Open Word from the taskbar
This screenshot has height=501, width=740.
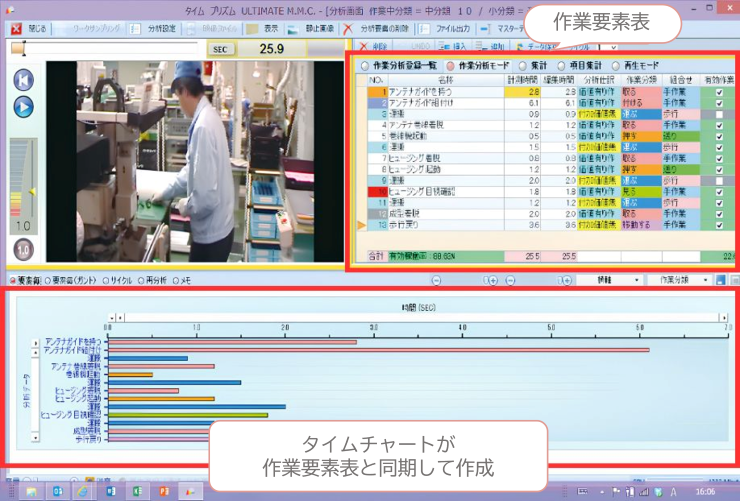(111, 492)
